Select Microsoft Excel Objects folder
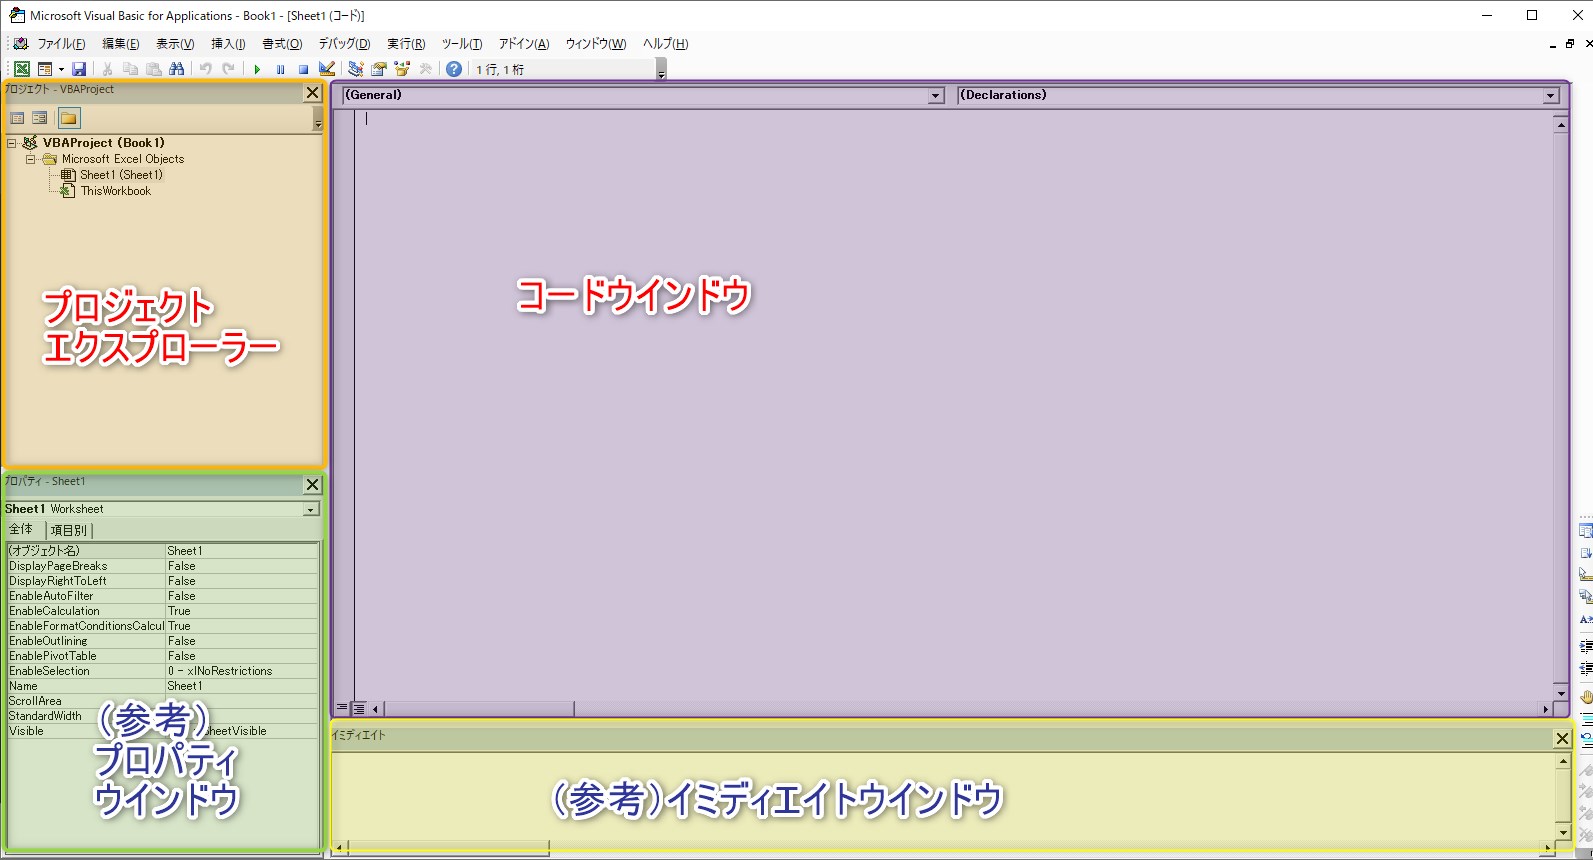1593x860 pixels. (x=123, y=159)
